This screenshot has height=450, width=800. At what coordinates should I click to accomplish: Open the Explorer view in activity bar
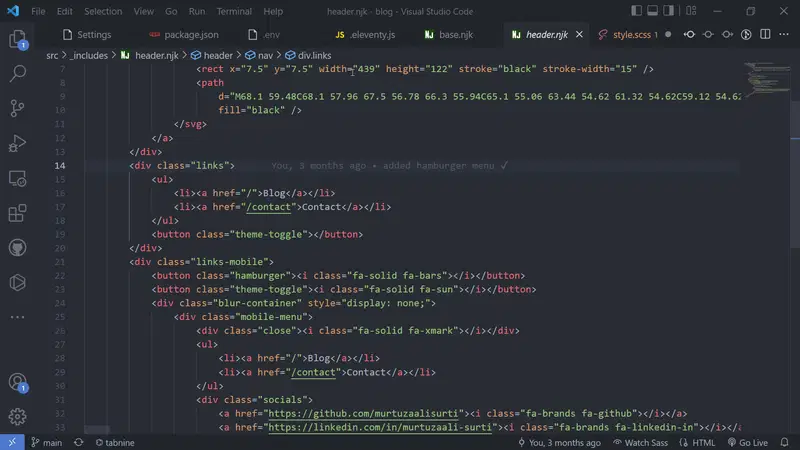pyautogui.click(x=17, y=39)
